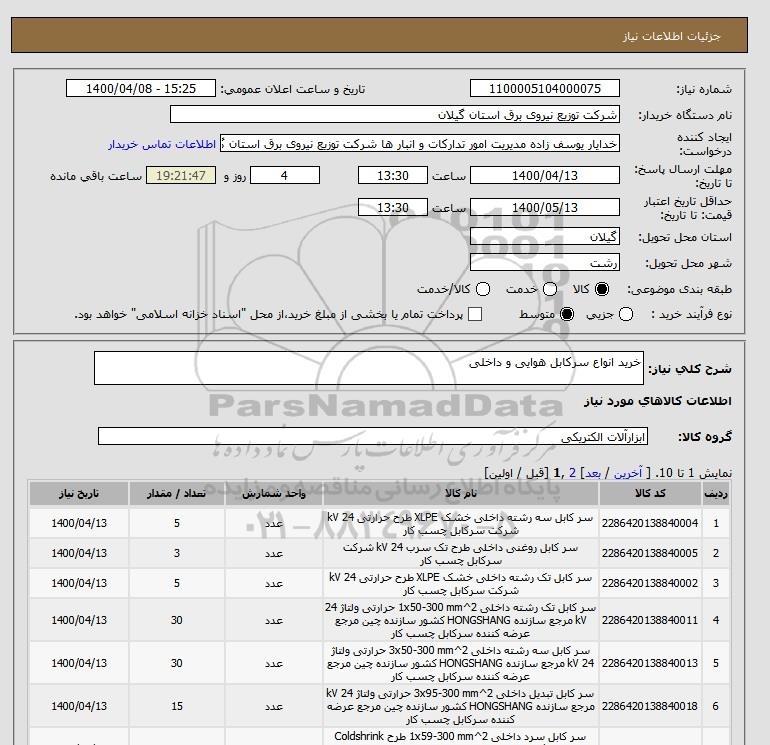Click item code 2286420138840018
The height and width of the screenshot is (745, 770).
650,706
